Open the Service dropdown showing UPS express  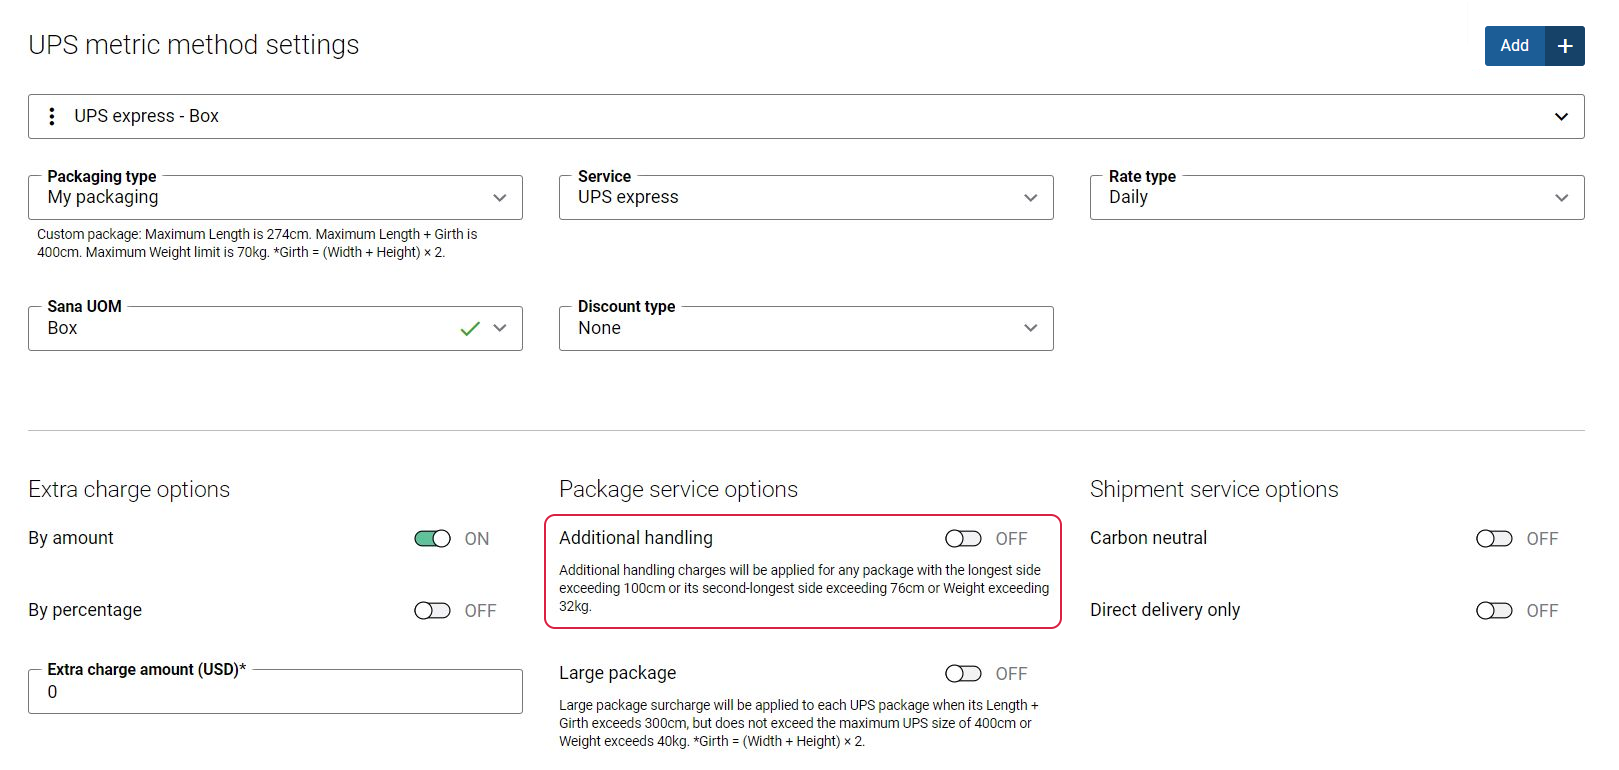click(806, 198)
